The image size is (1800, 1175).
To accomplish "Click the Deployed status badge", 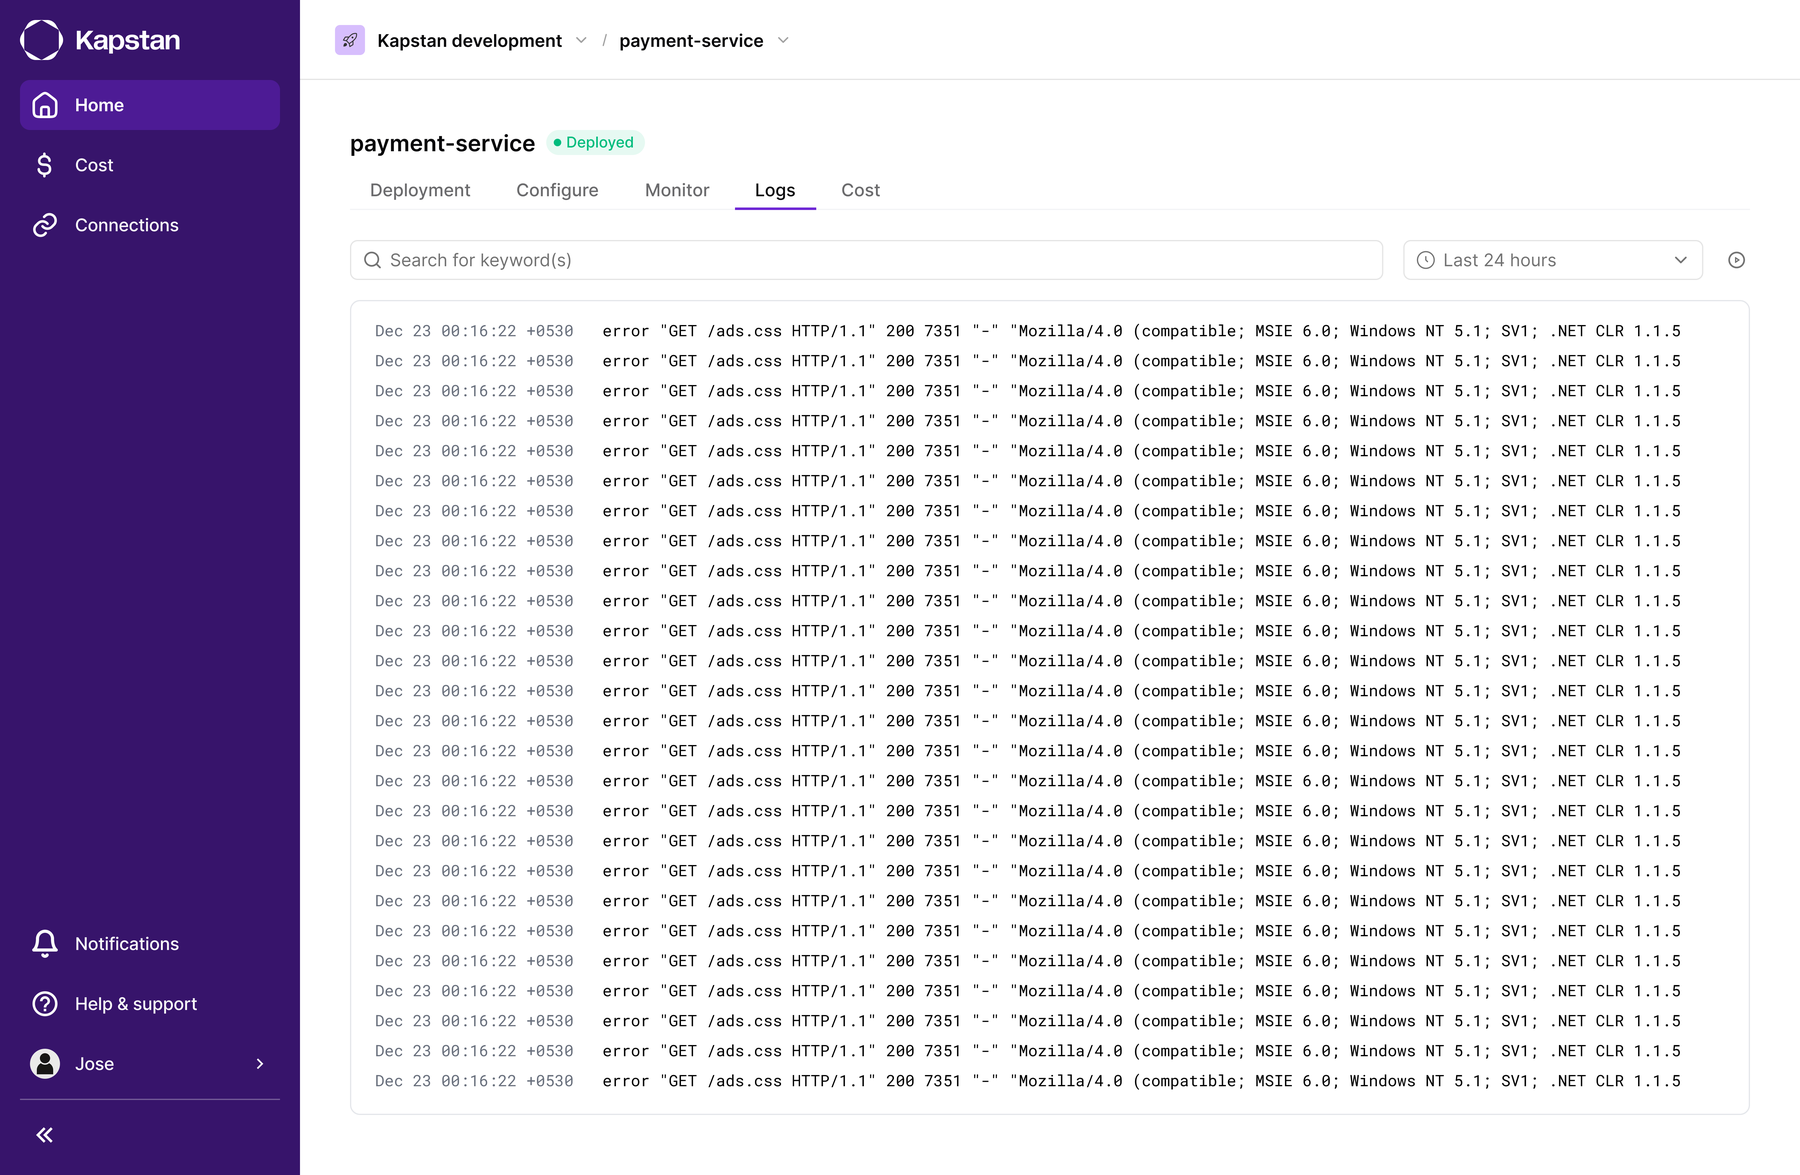I will click(594, 142).
